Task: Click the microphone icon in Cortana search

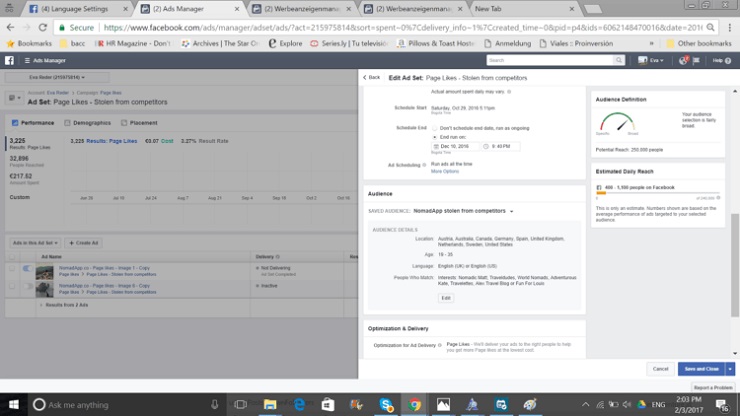Action: click(x=215, y=405)
